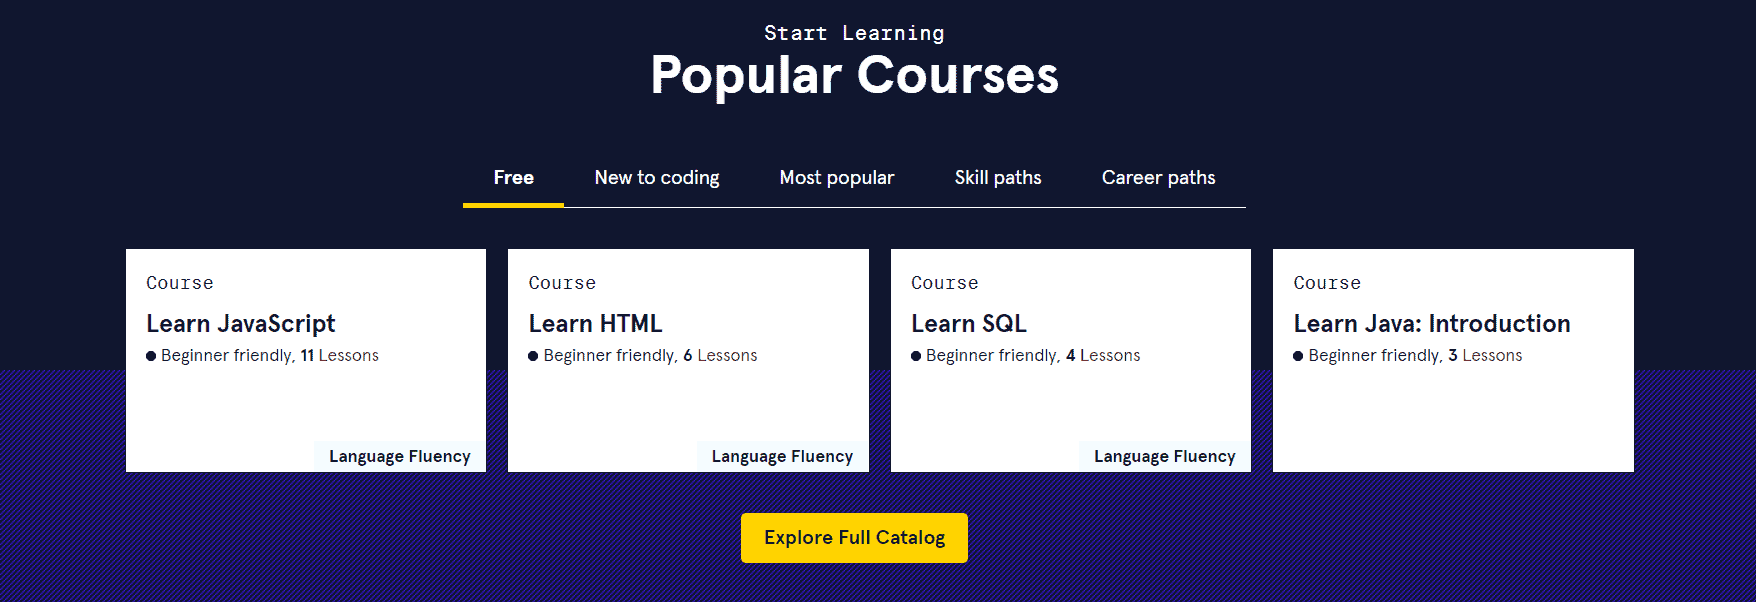Click the Language Fluency badge on Learn SQL
The width and height of the screenshot is (1756, 602).
(1163, 455)
